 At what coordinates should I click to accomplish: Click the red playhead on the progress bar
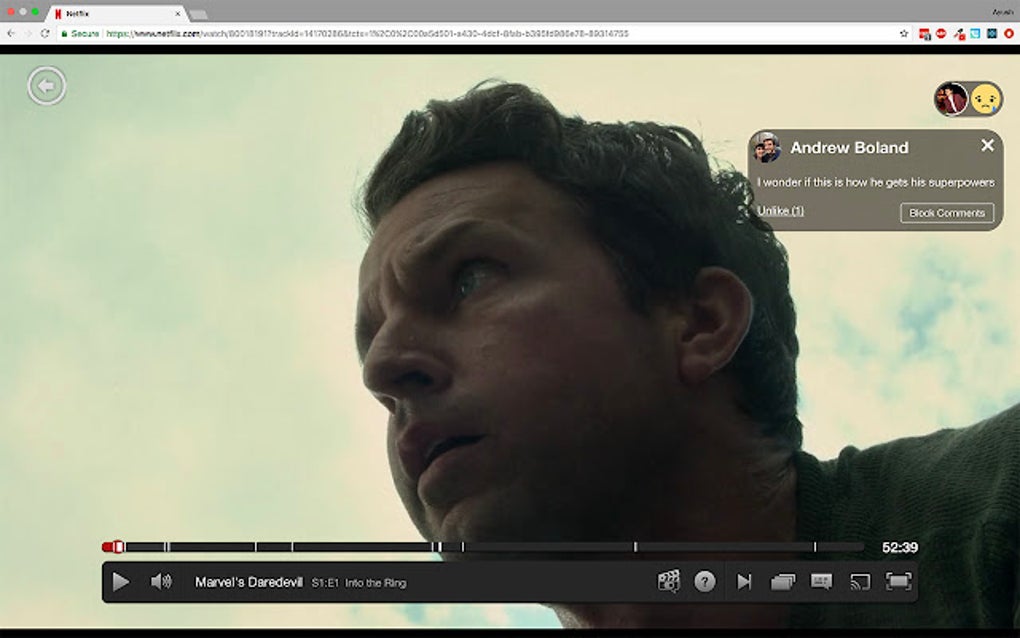click(x=118, y=547)
